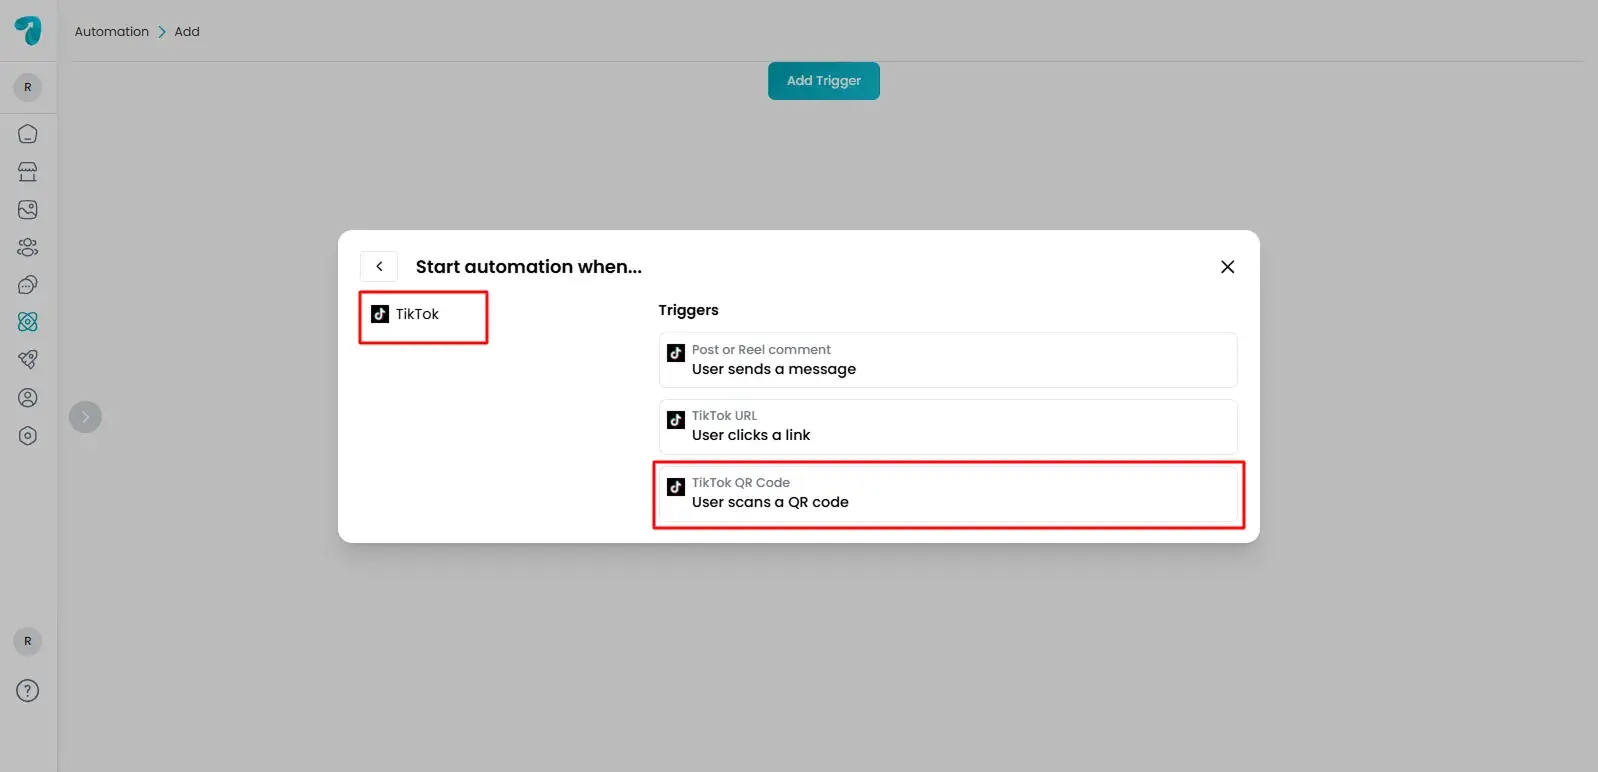Select the TikTok channel in list
The width and height of the screenshot is (1598, 772).
coord(417,315)
